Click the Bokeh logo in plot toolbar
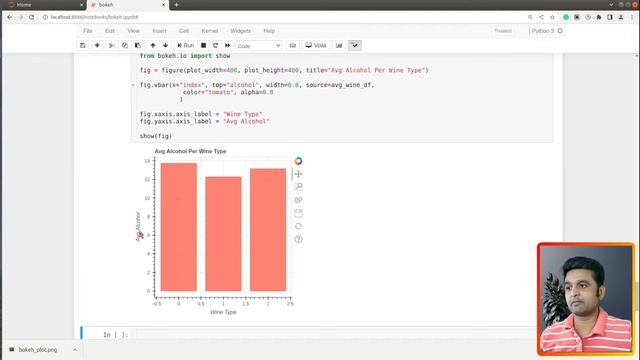 click(x=298, y=161)
